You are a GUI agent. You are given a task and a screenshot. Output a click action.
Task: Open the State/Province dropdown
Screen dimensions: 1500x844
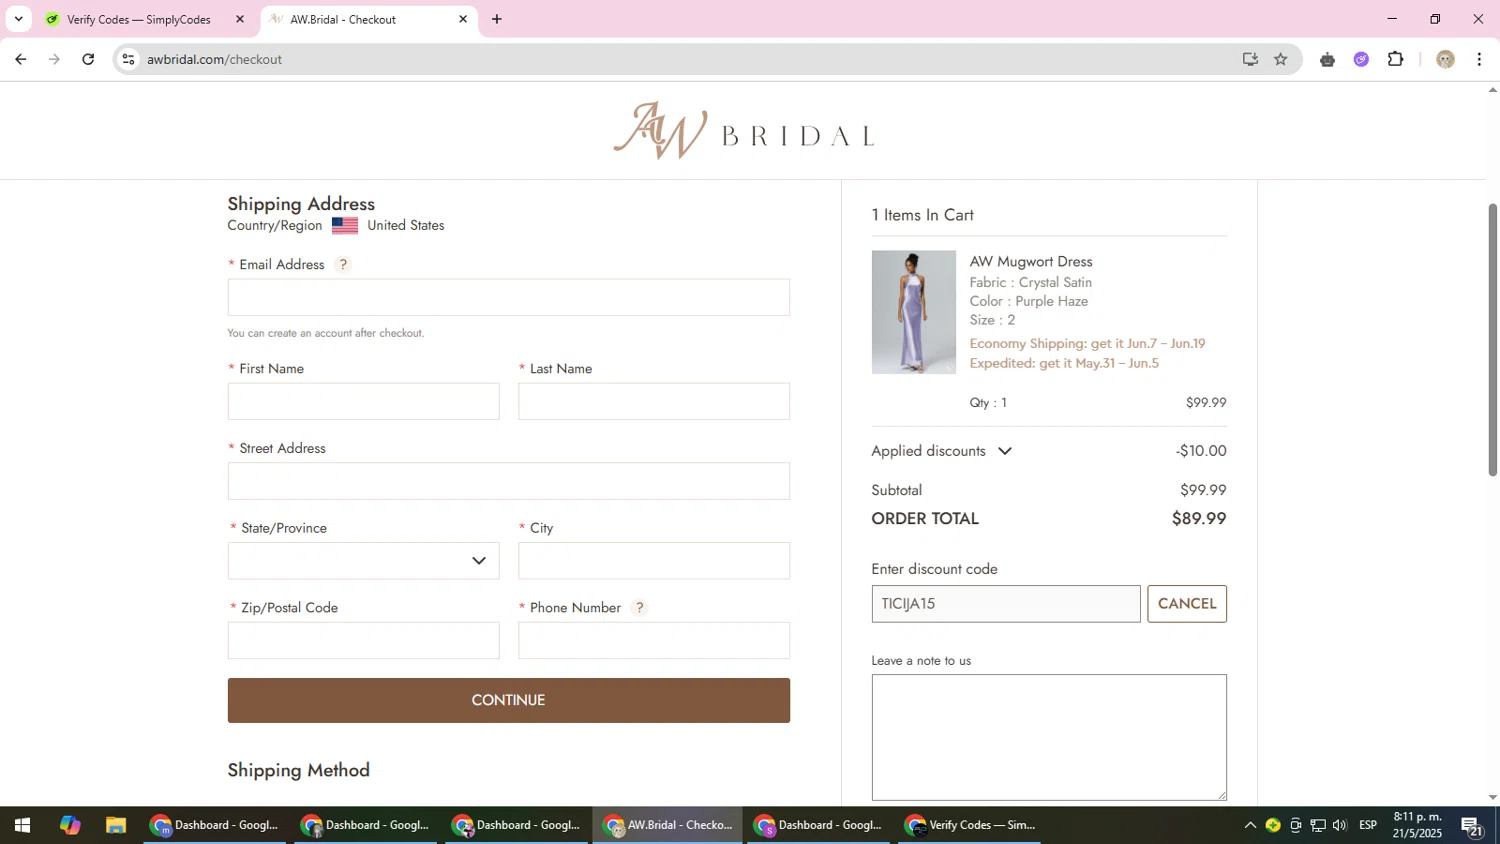(363, 561)
